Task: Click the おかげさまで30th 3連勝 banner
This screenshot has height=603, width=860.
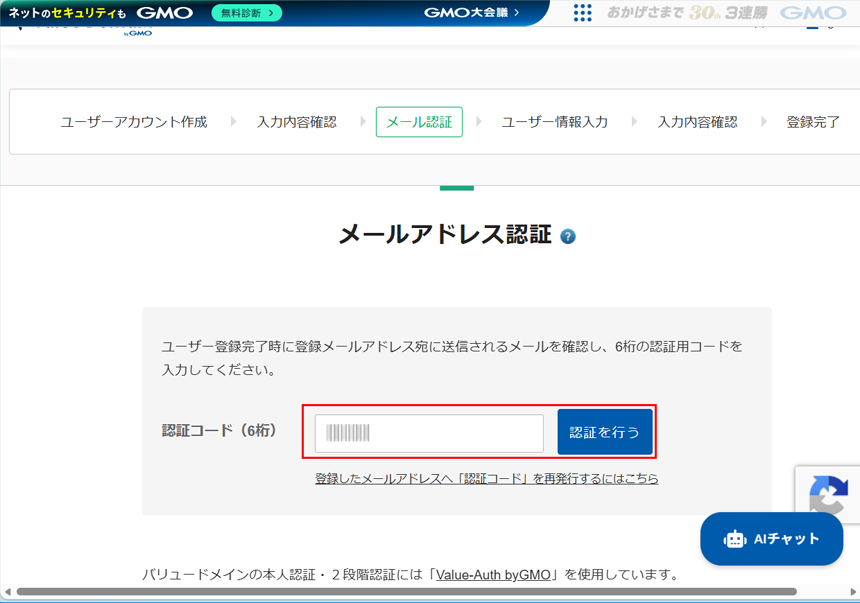Action: [x=727, y=13]
